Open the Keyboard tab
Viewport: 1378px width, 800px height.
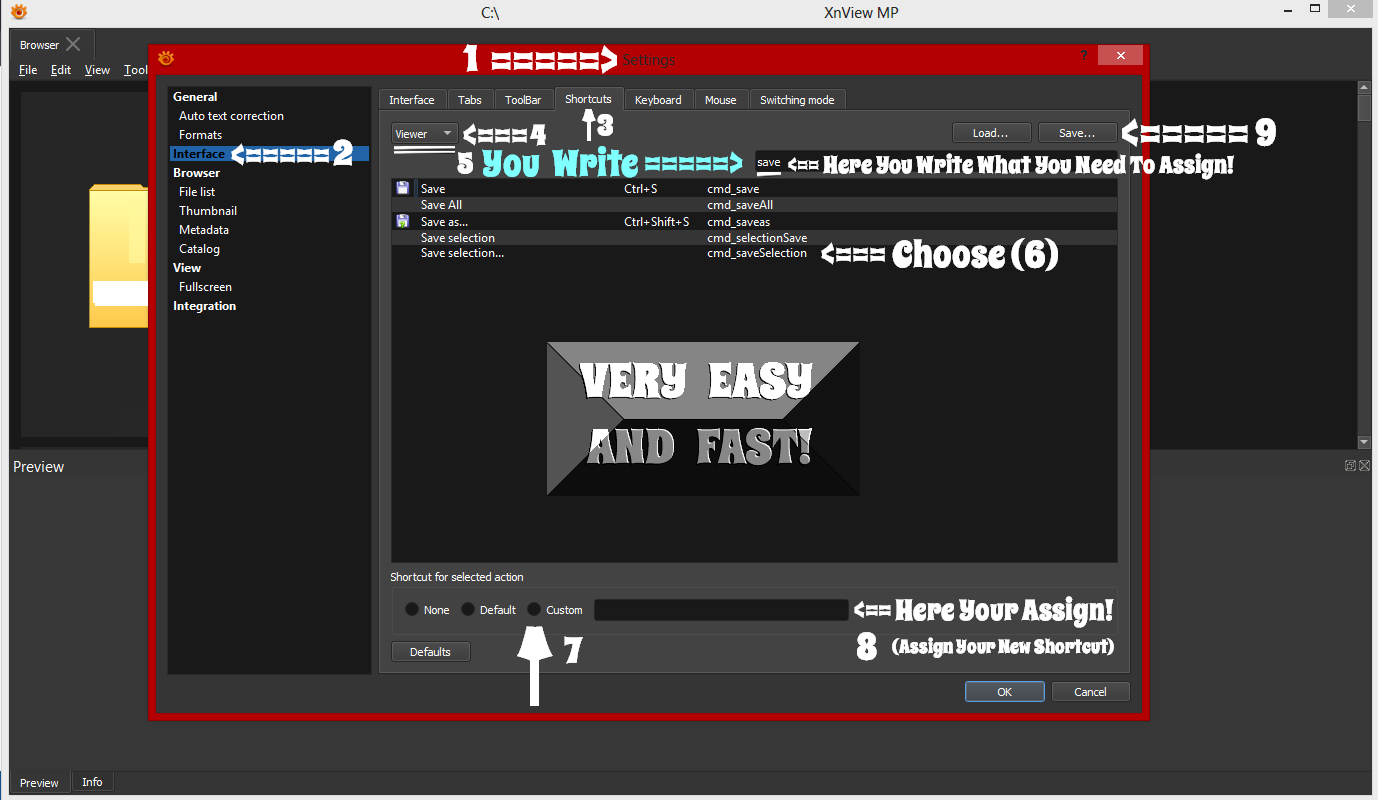point(658,100)
